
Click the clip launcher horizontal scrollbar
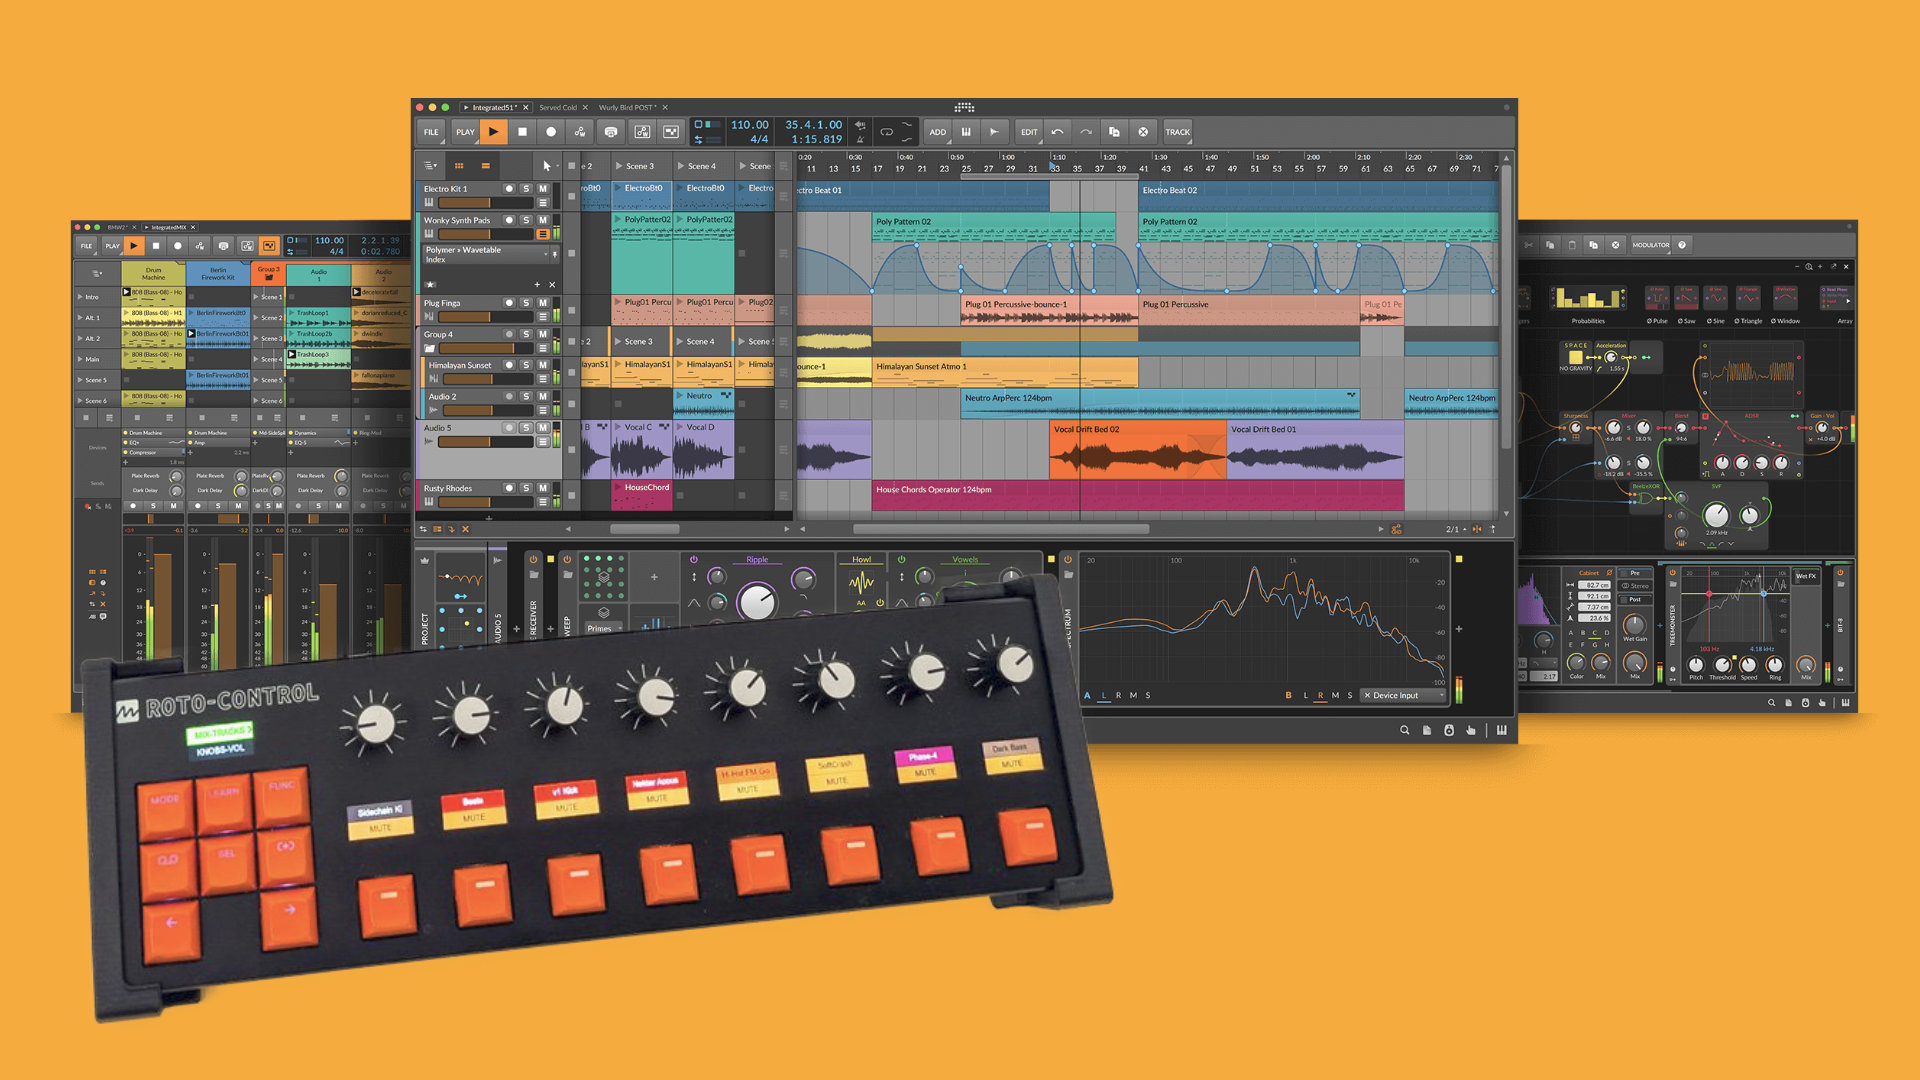pyautogui.click(x=645, y=529)
